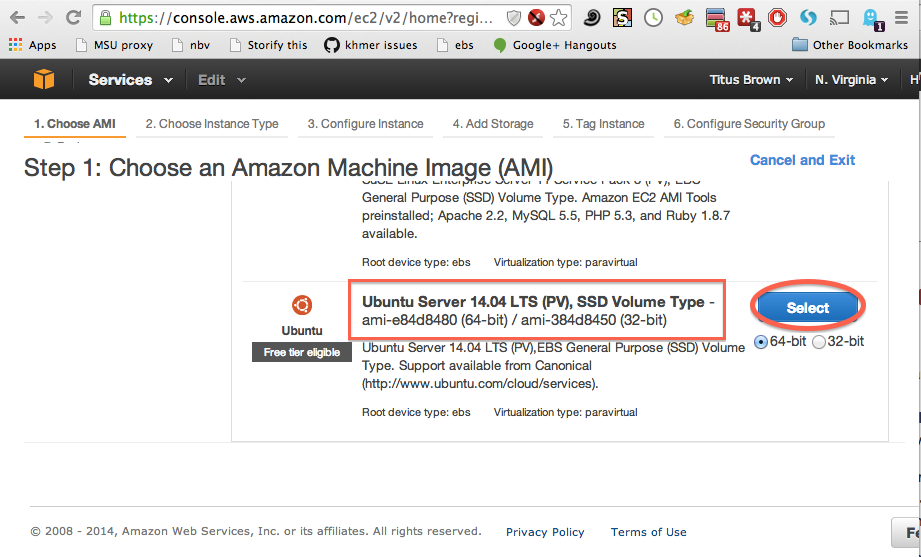Screen dimensions: 921x557
Task: Go back with the browser back arrow
Action: pyautogui.click(x=18, y=18)
